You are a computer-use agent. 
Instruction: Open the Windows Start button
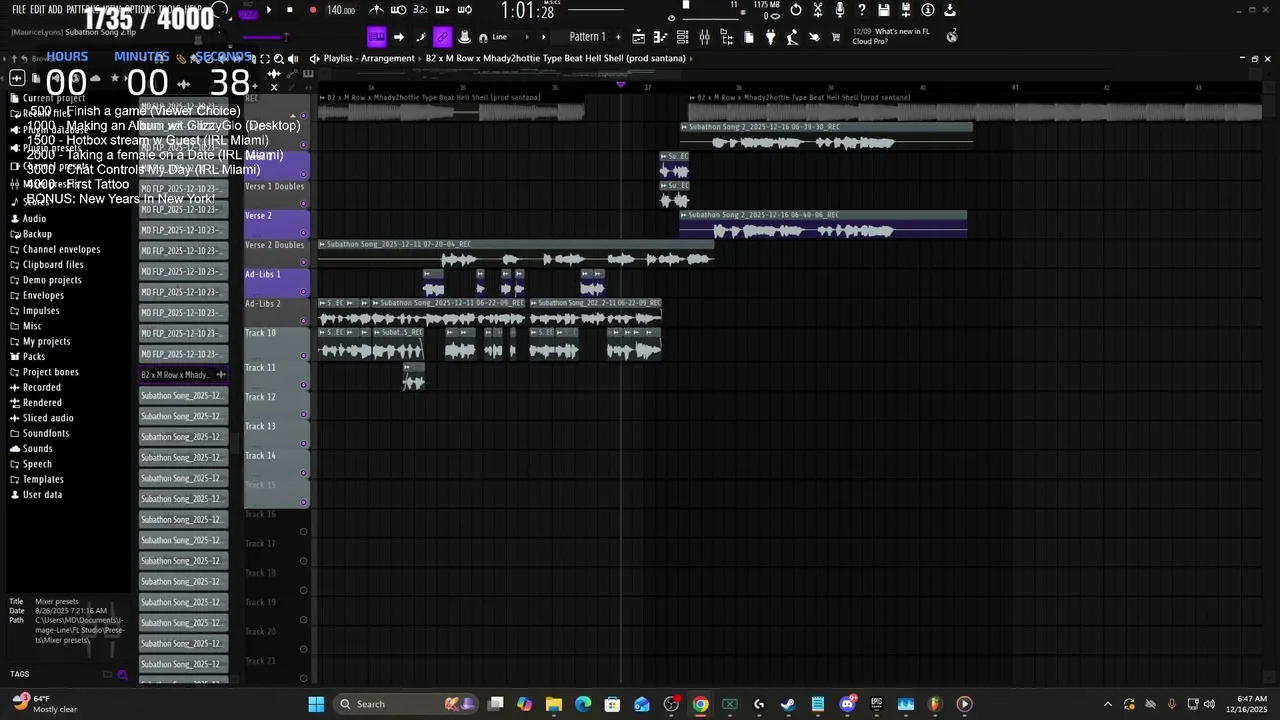316,704
